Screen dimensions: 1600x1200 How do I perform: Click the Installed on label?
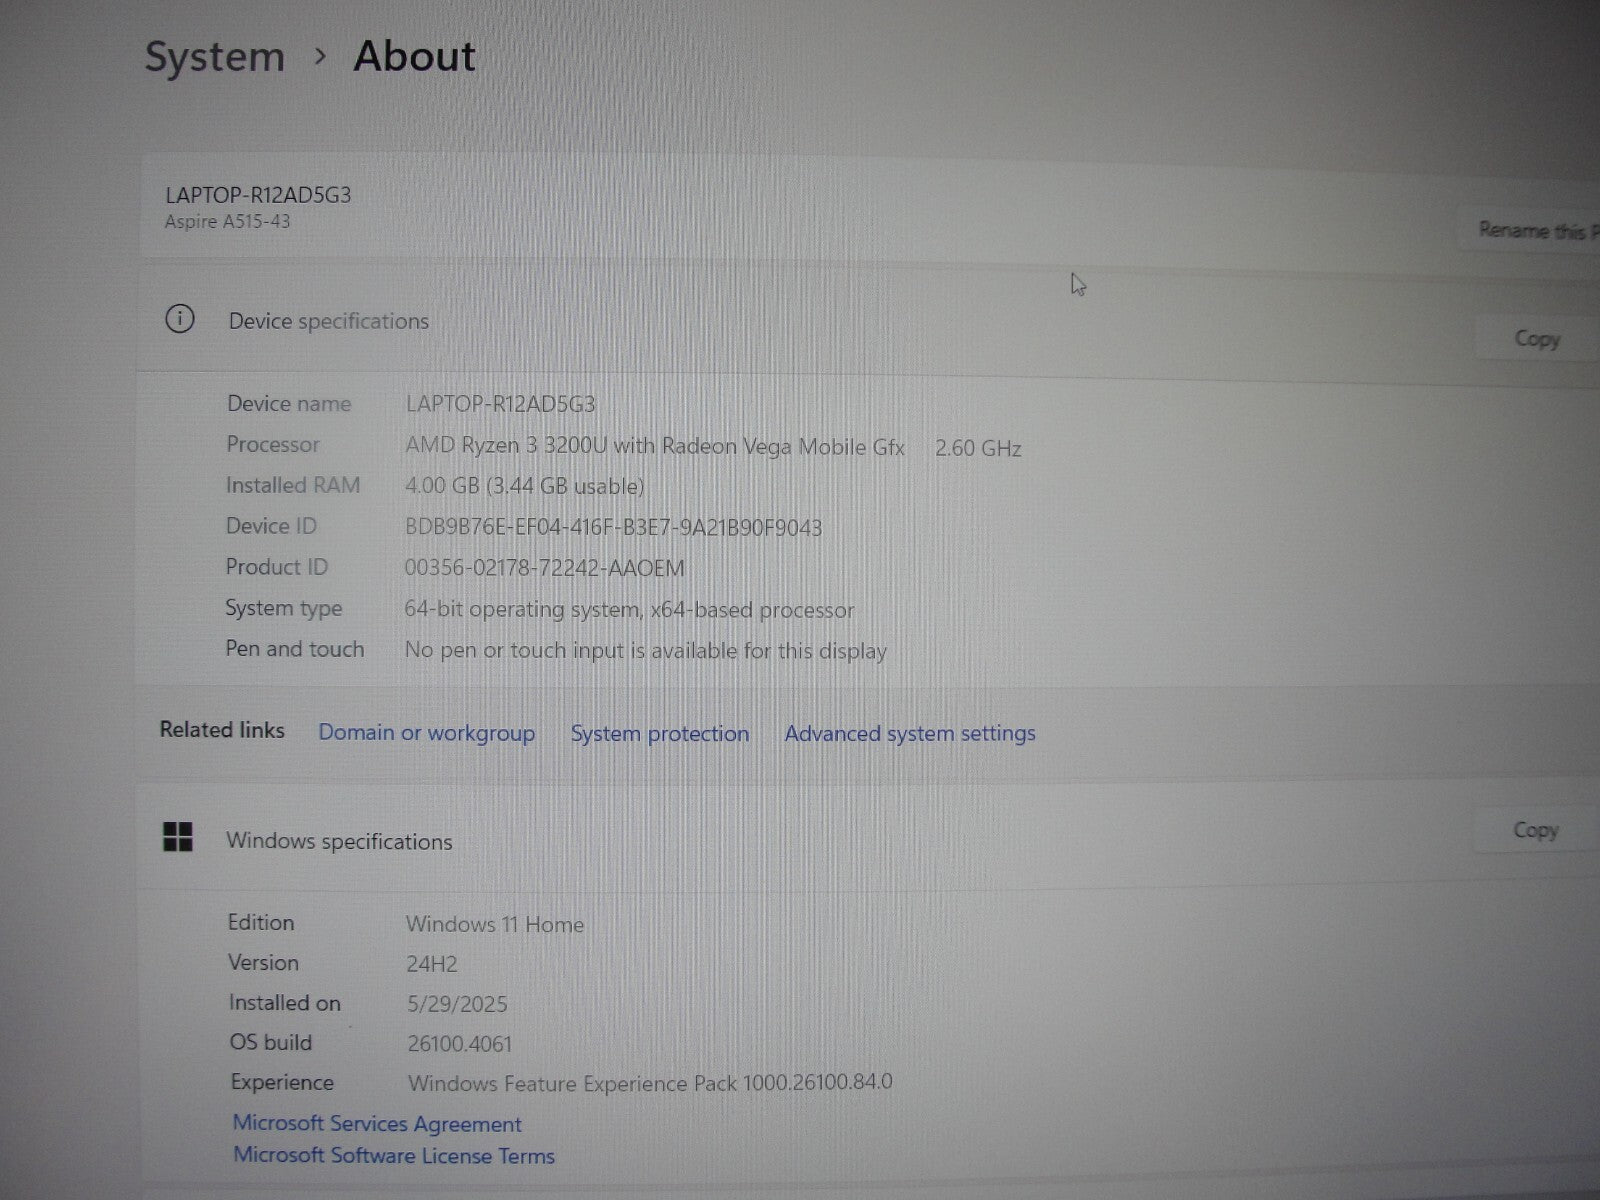point(285,1003)
